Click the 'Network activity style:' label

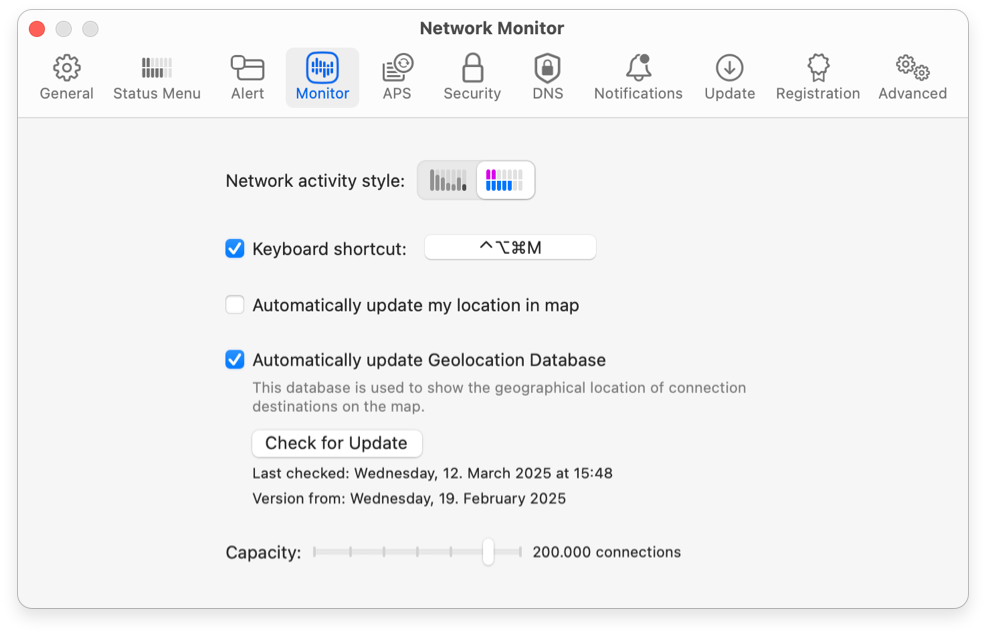tap(315, 181)
